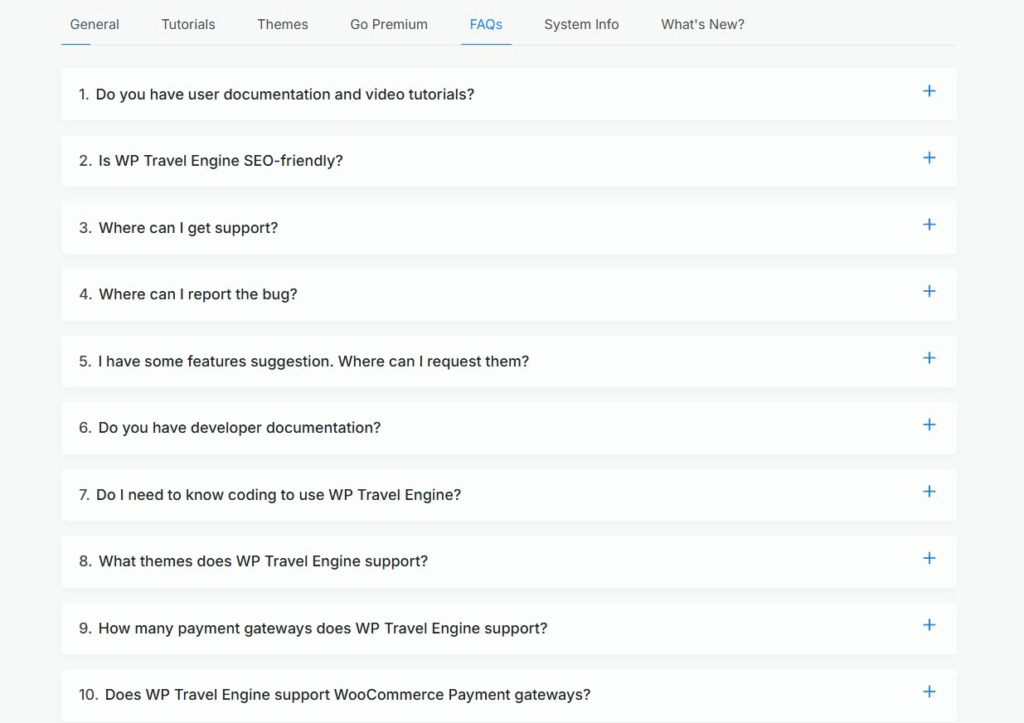Select the FAQs tab
The height and width of the screenshot is (723, 1024).
486,24
